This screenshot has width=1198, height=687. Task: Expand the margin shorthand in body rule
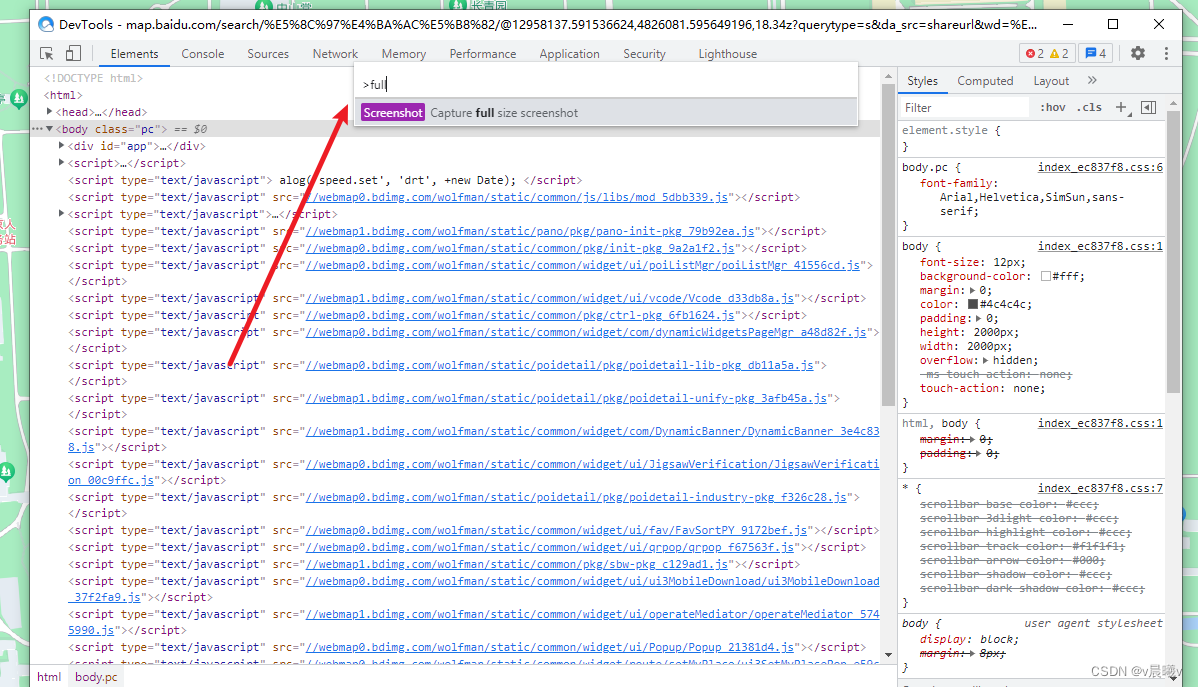(x=973, y=290)
